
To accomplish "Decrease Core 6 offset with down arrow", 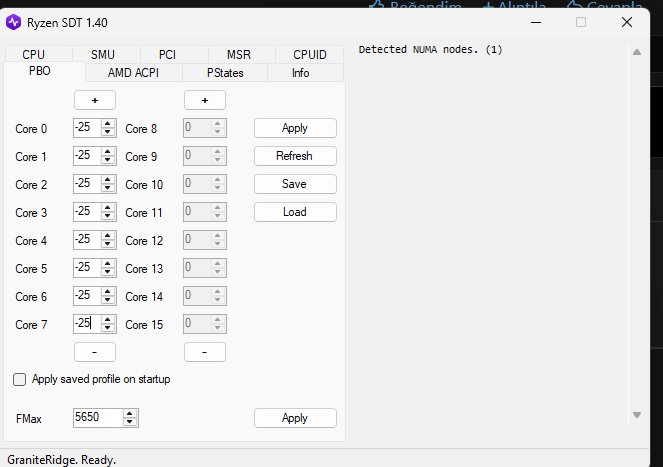I will click(x=108, y=300).
